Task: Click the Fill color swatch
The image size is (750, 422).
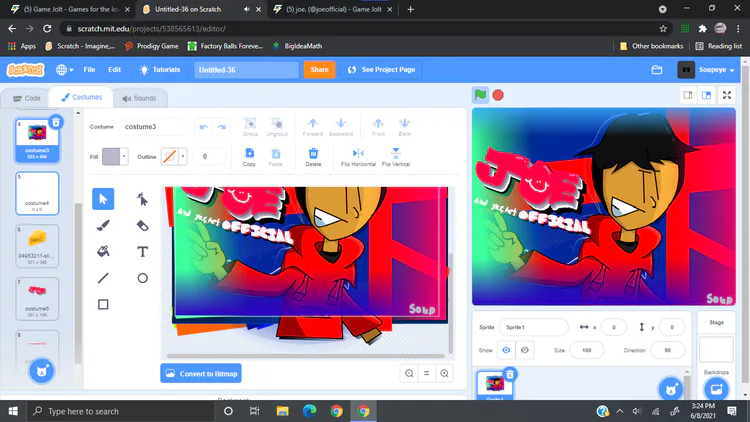Action: [x=111, y=156]
